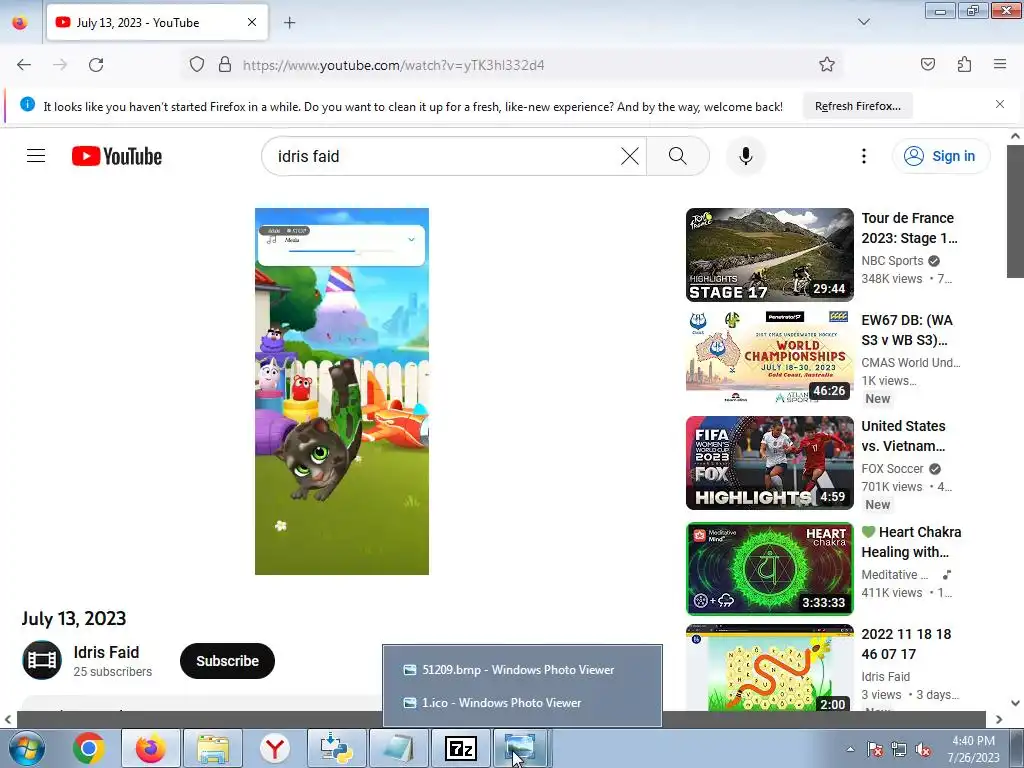Open the honeycomb snake game thumbnail
The image size is (1024, 768).
coord(769,668)
